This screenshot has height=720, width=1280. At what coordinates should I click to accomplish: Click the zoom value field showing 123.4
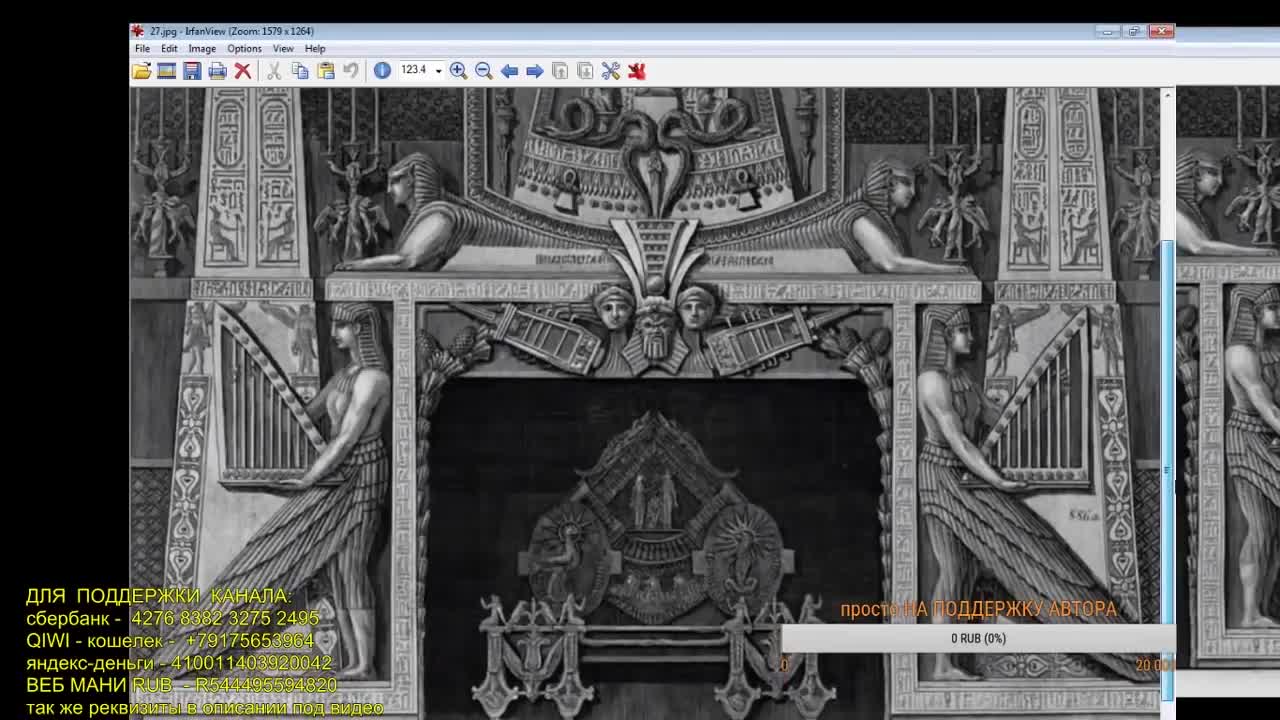414,70
